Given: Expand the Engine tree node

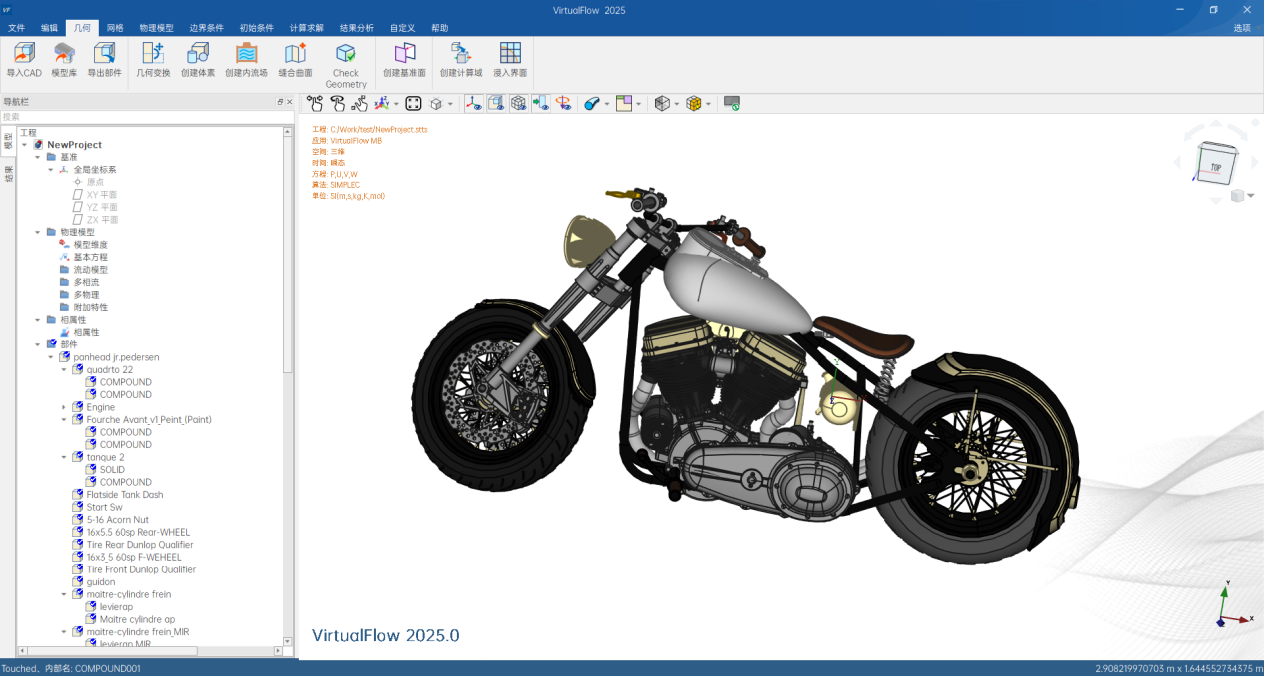Looking at the screenshot, I should click(65, 407).
